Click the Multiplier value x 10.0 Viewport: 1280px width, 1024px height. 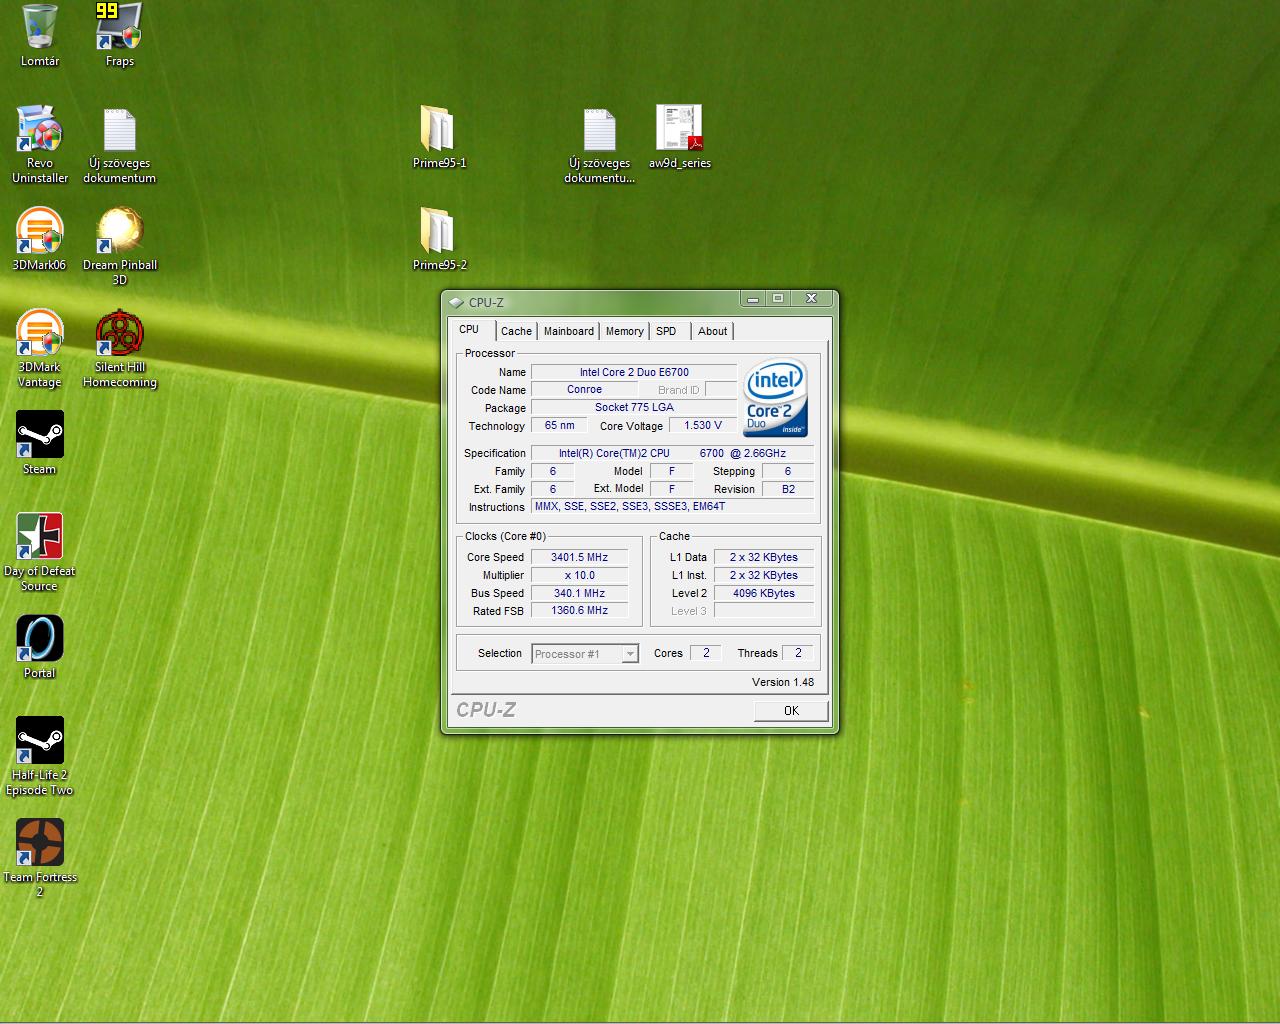pos(579,575)
